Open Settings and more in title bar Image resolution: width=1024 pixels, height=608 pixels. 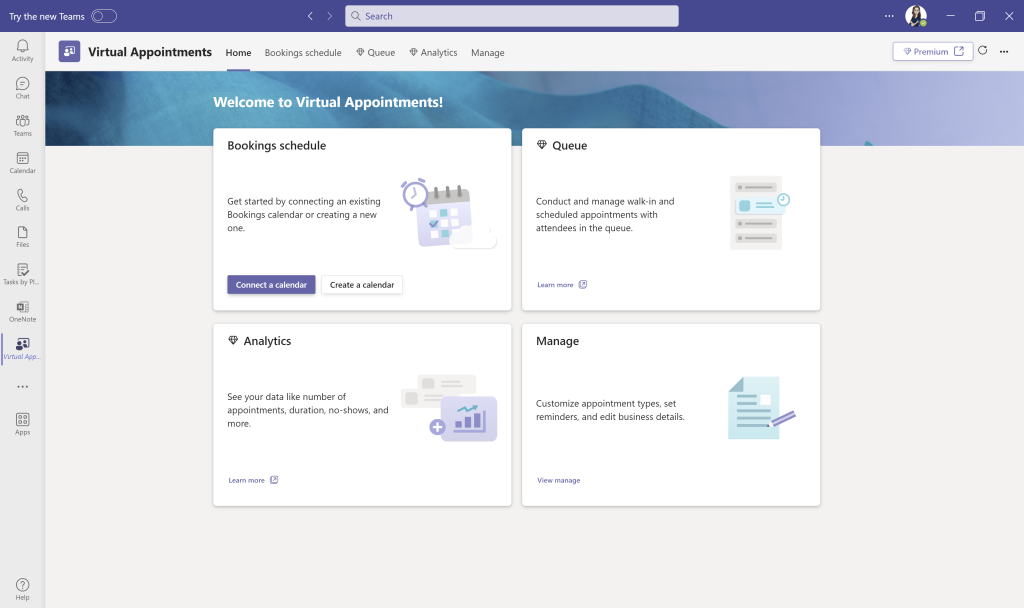pyautogui.click(x=889, y=16)
